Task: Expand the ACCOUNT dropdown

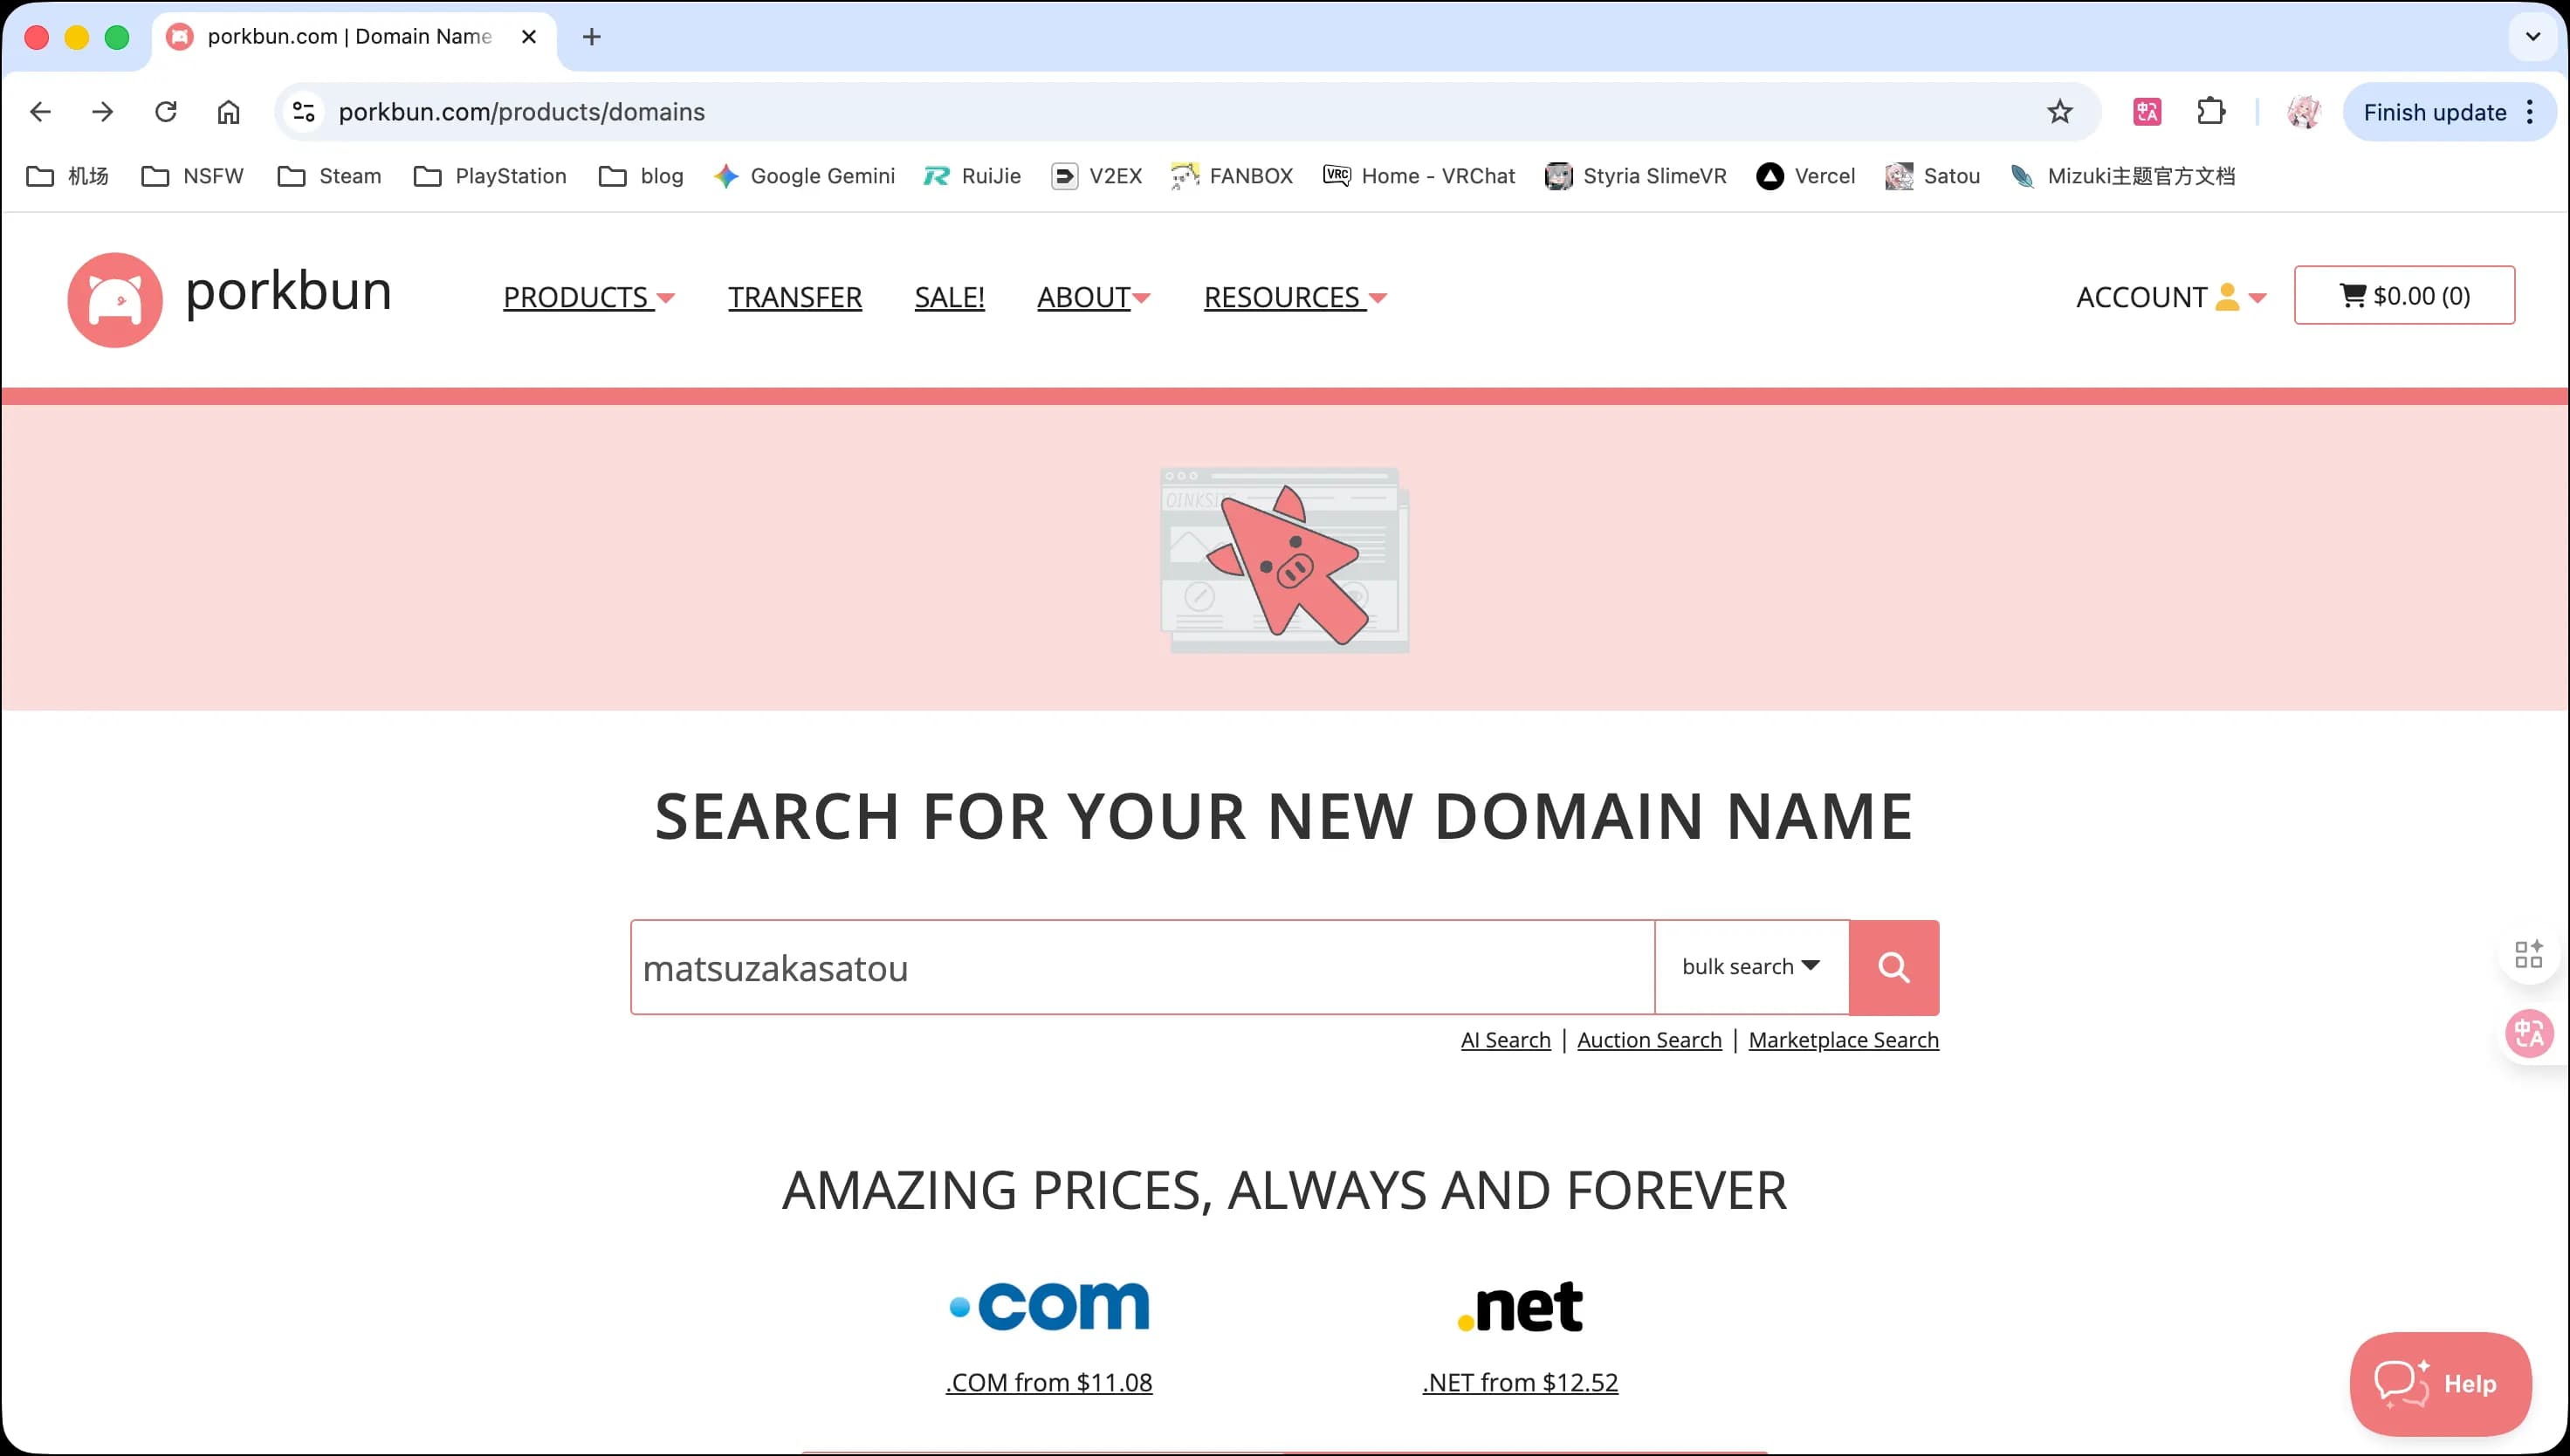Action: (2171, 297)
